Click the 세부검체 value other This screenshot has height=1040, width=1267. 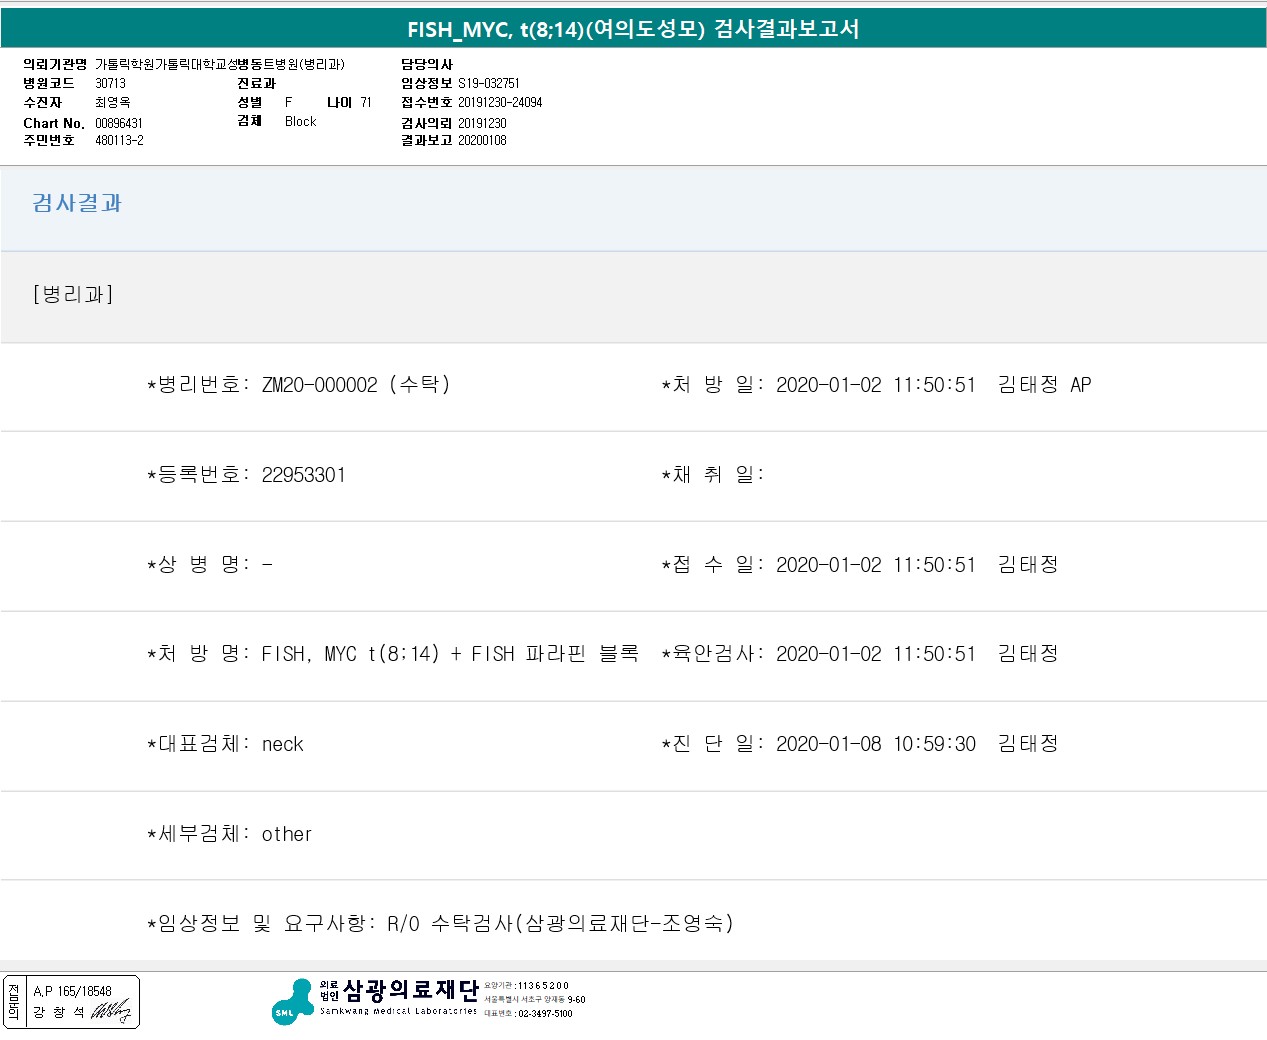click(x=286, y=834)
